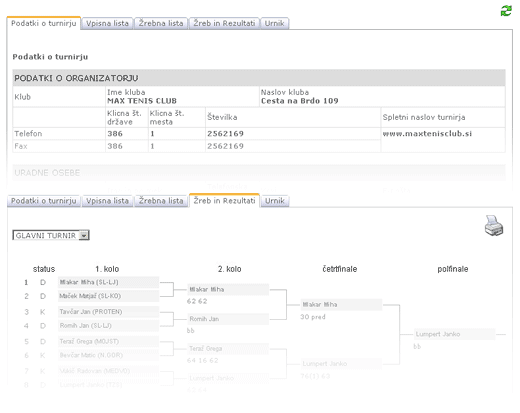Select lower Podatki o turnirju tab
This screenshot has width=520, height=413.
click(44, 201)
